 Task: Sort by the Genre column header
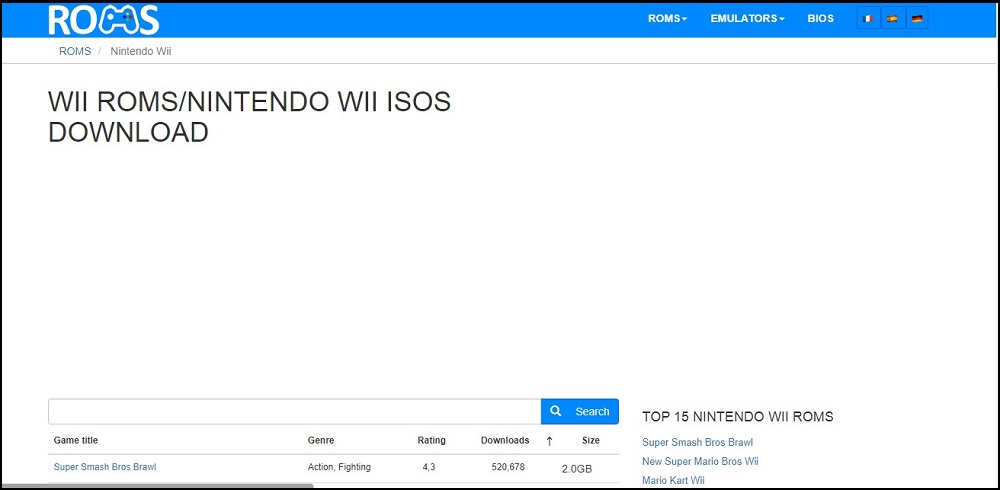click(321, 440)
